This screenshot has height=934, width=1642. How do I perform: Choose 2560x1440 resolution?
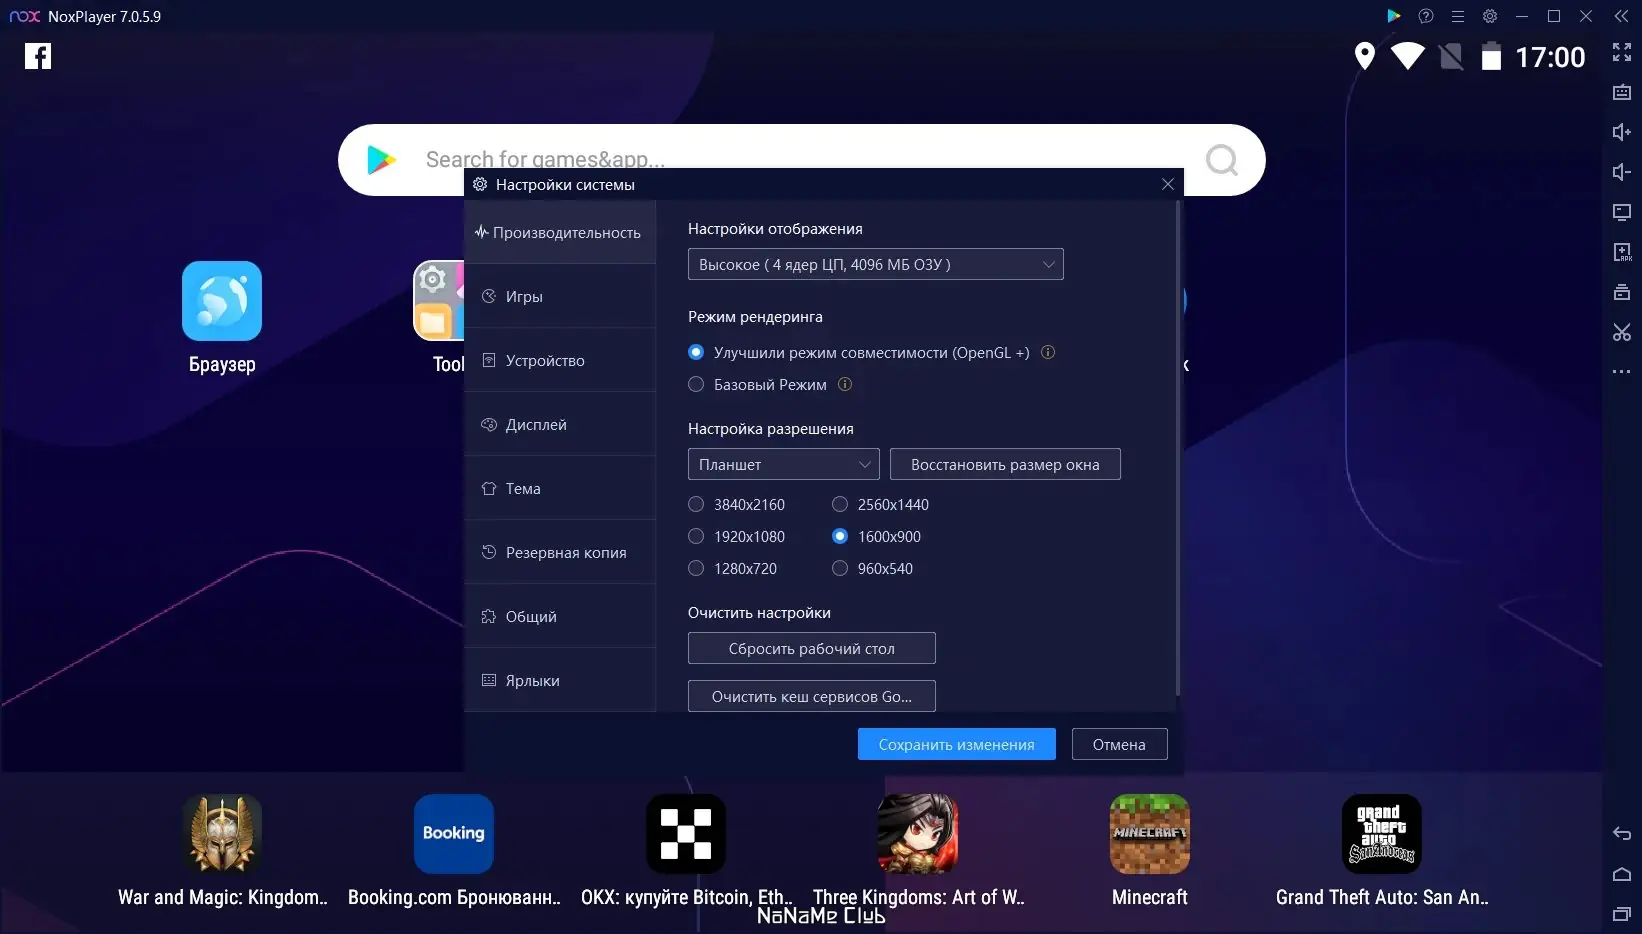[840, 504]
